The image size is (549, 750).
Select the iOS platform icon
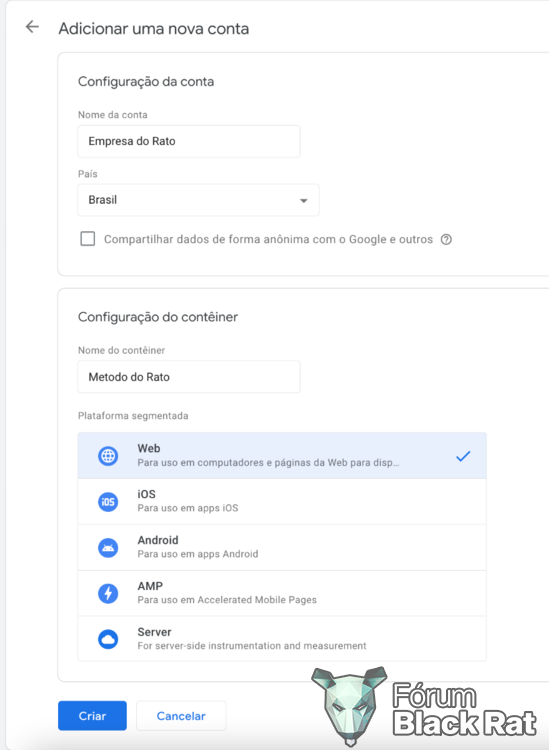click(108, 502)
